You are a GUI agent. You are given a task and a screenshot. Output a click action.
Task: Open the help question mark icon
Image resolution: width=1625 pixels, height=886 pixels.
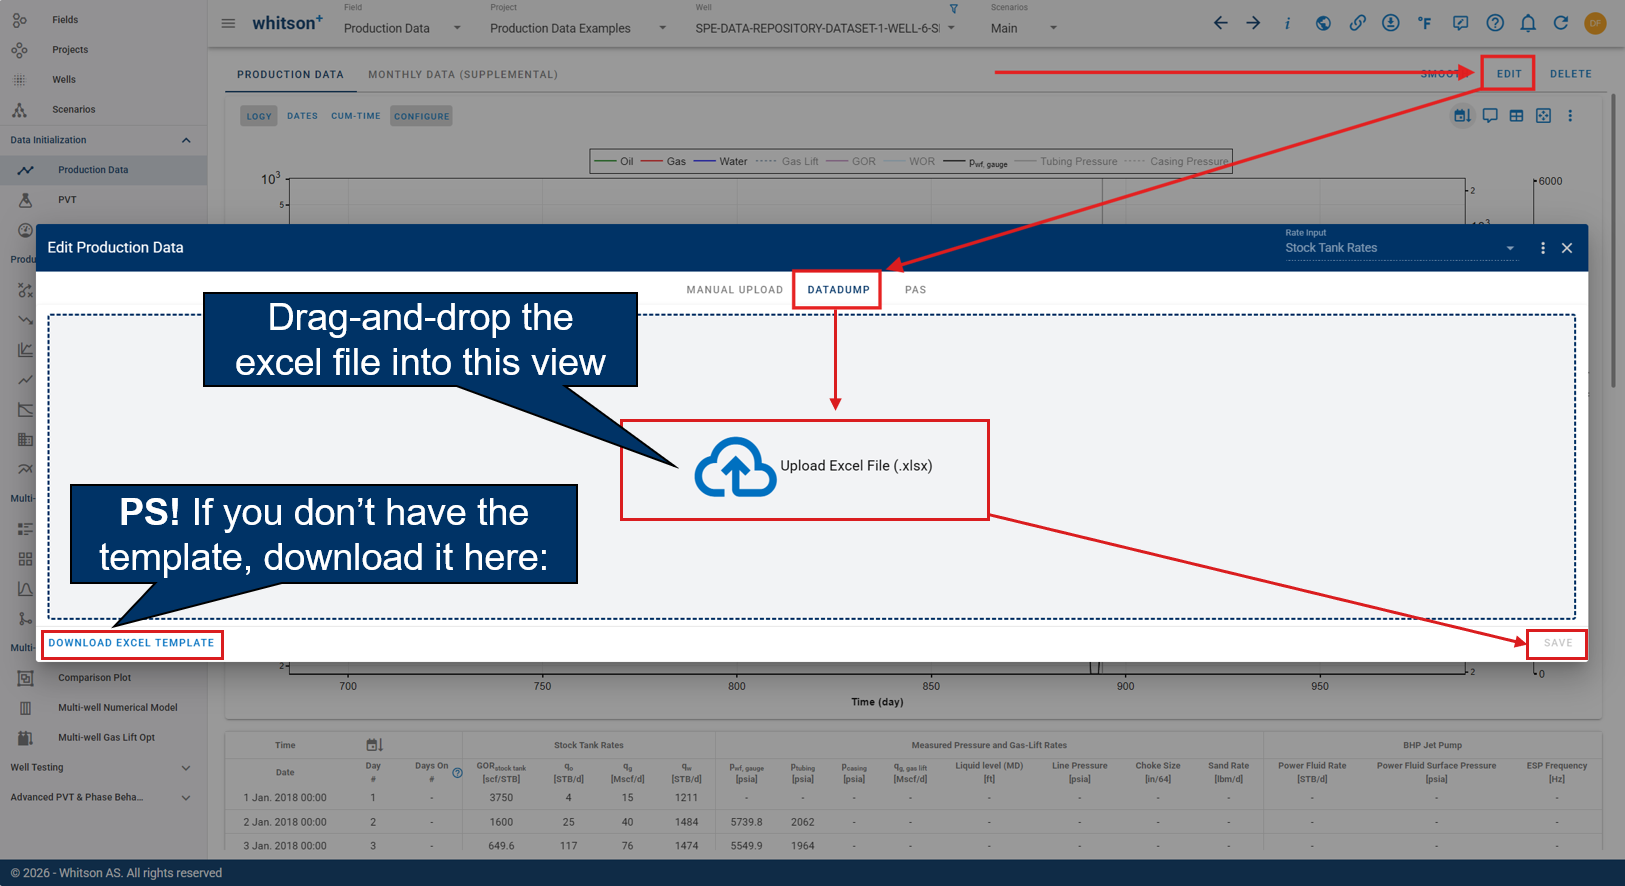(1495, 23)
